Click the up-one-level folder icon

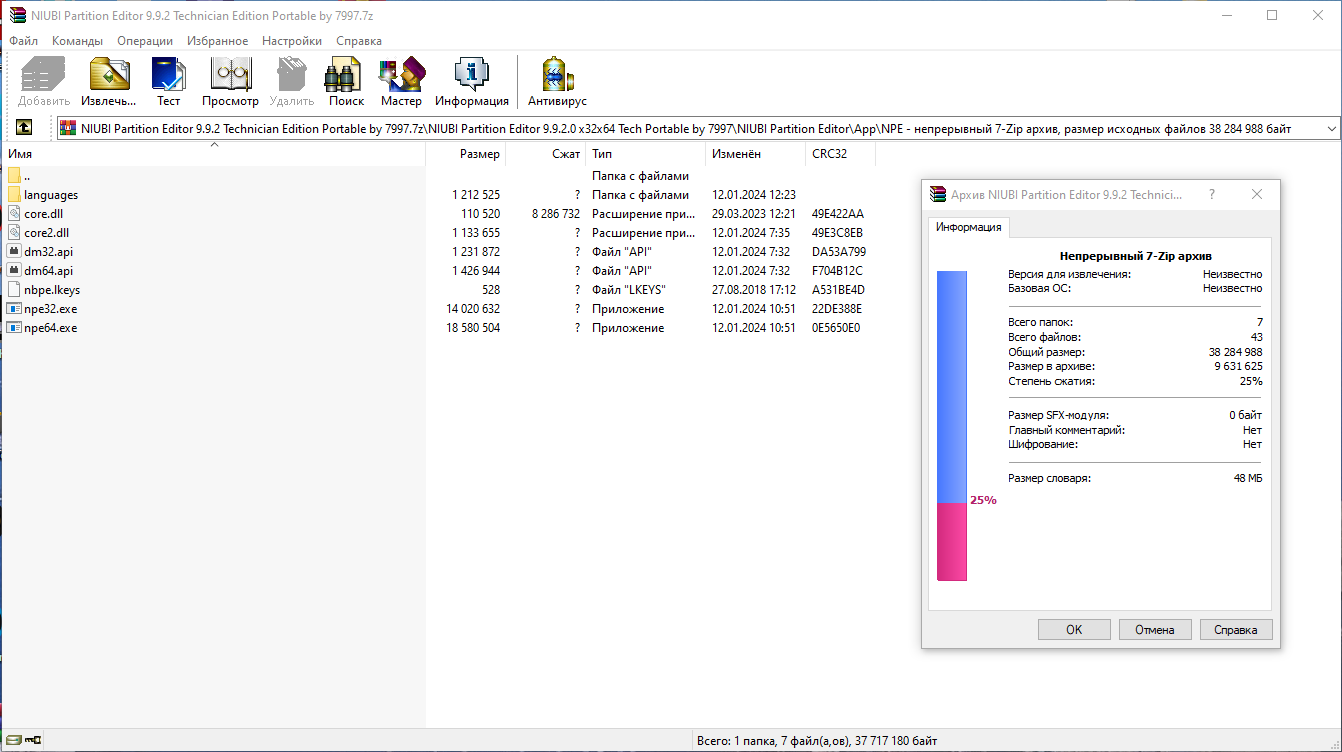pyautogui.click(x=22, y=127)
